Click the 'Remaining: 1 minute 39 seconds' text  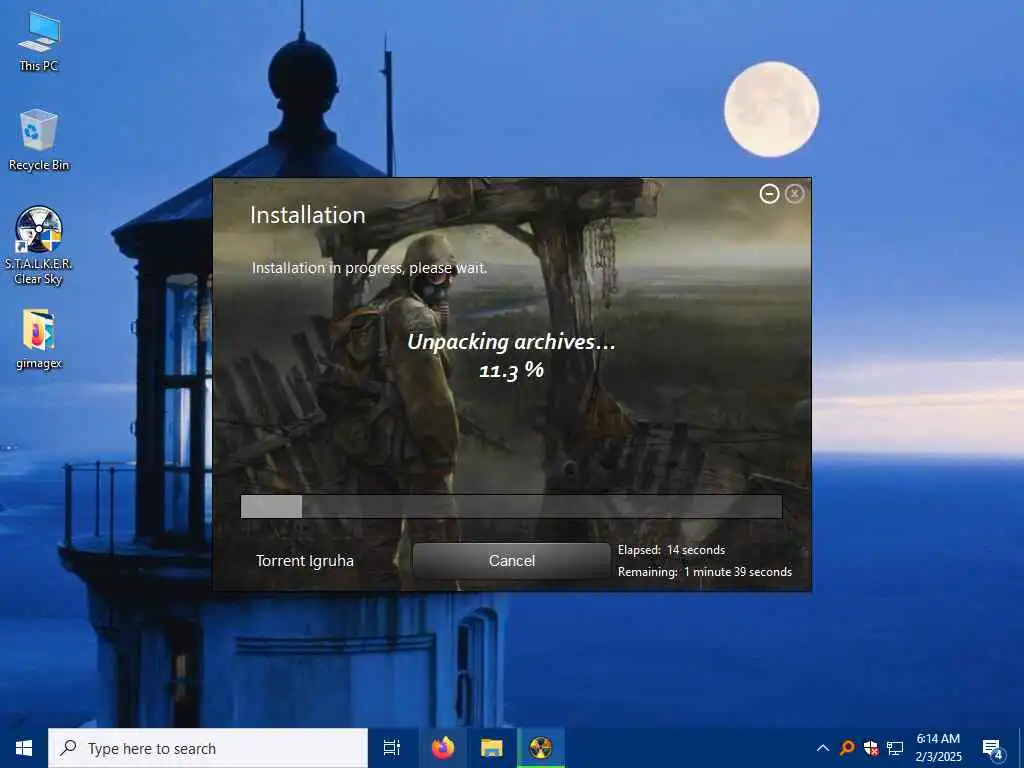click(x=705, y=571)
